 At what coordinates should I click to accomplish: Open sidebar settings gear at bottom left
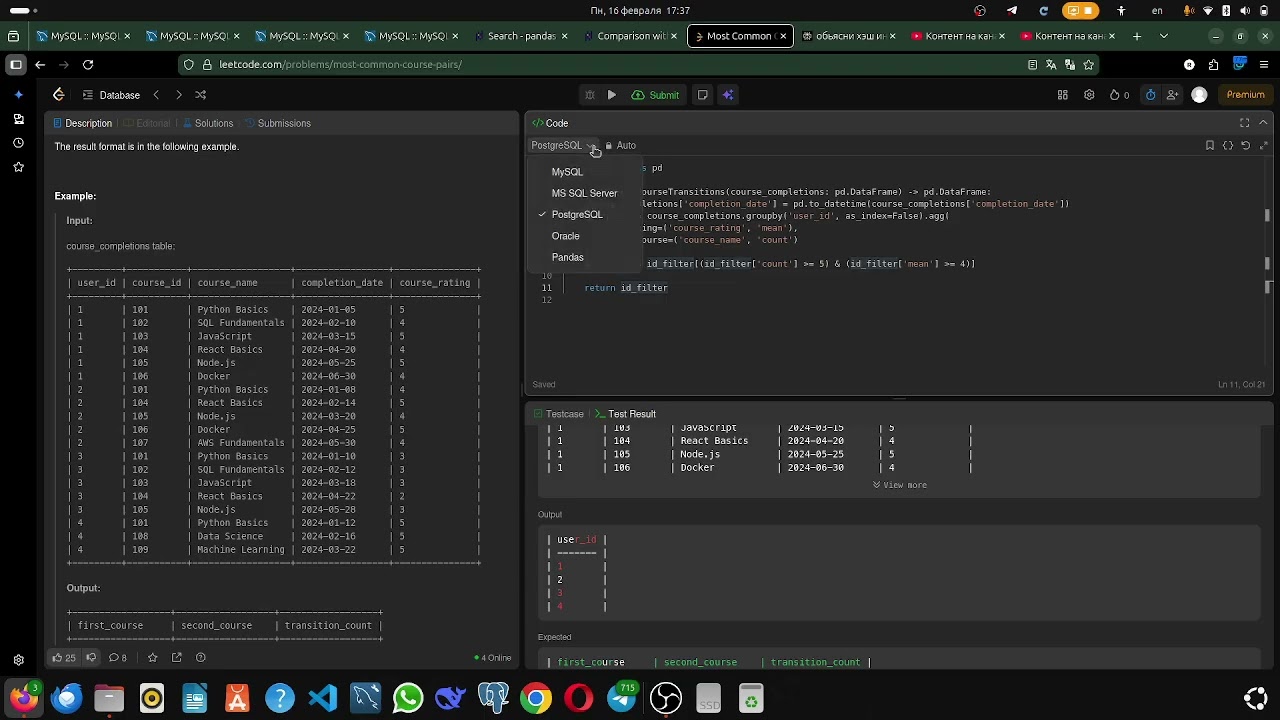[18, 660]
